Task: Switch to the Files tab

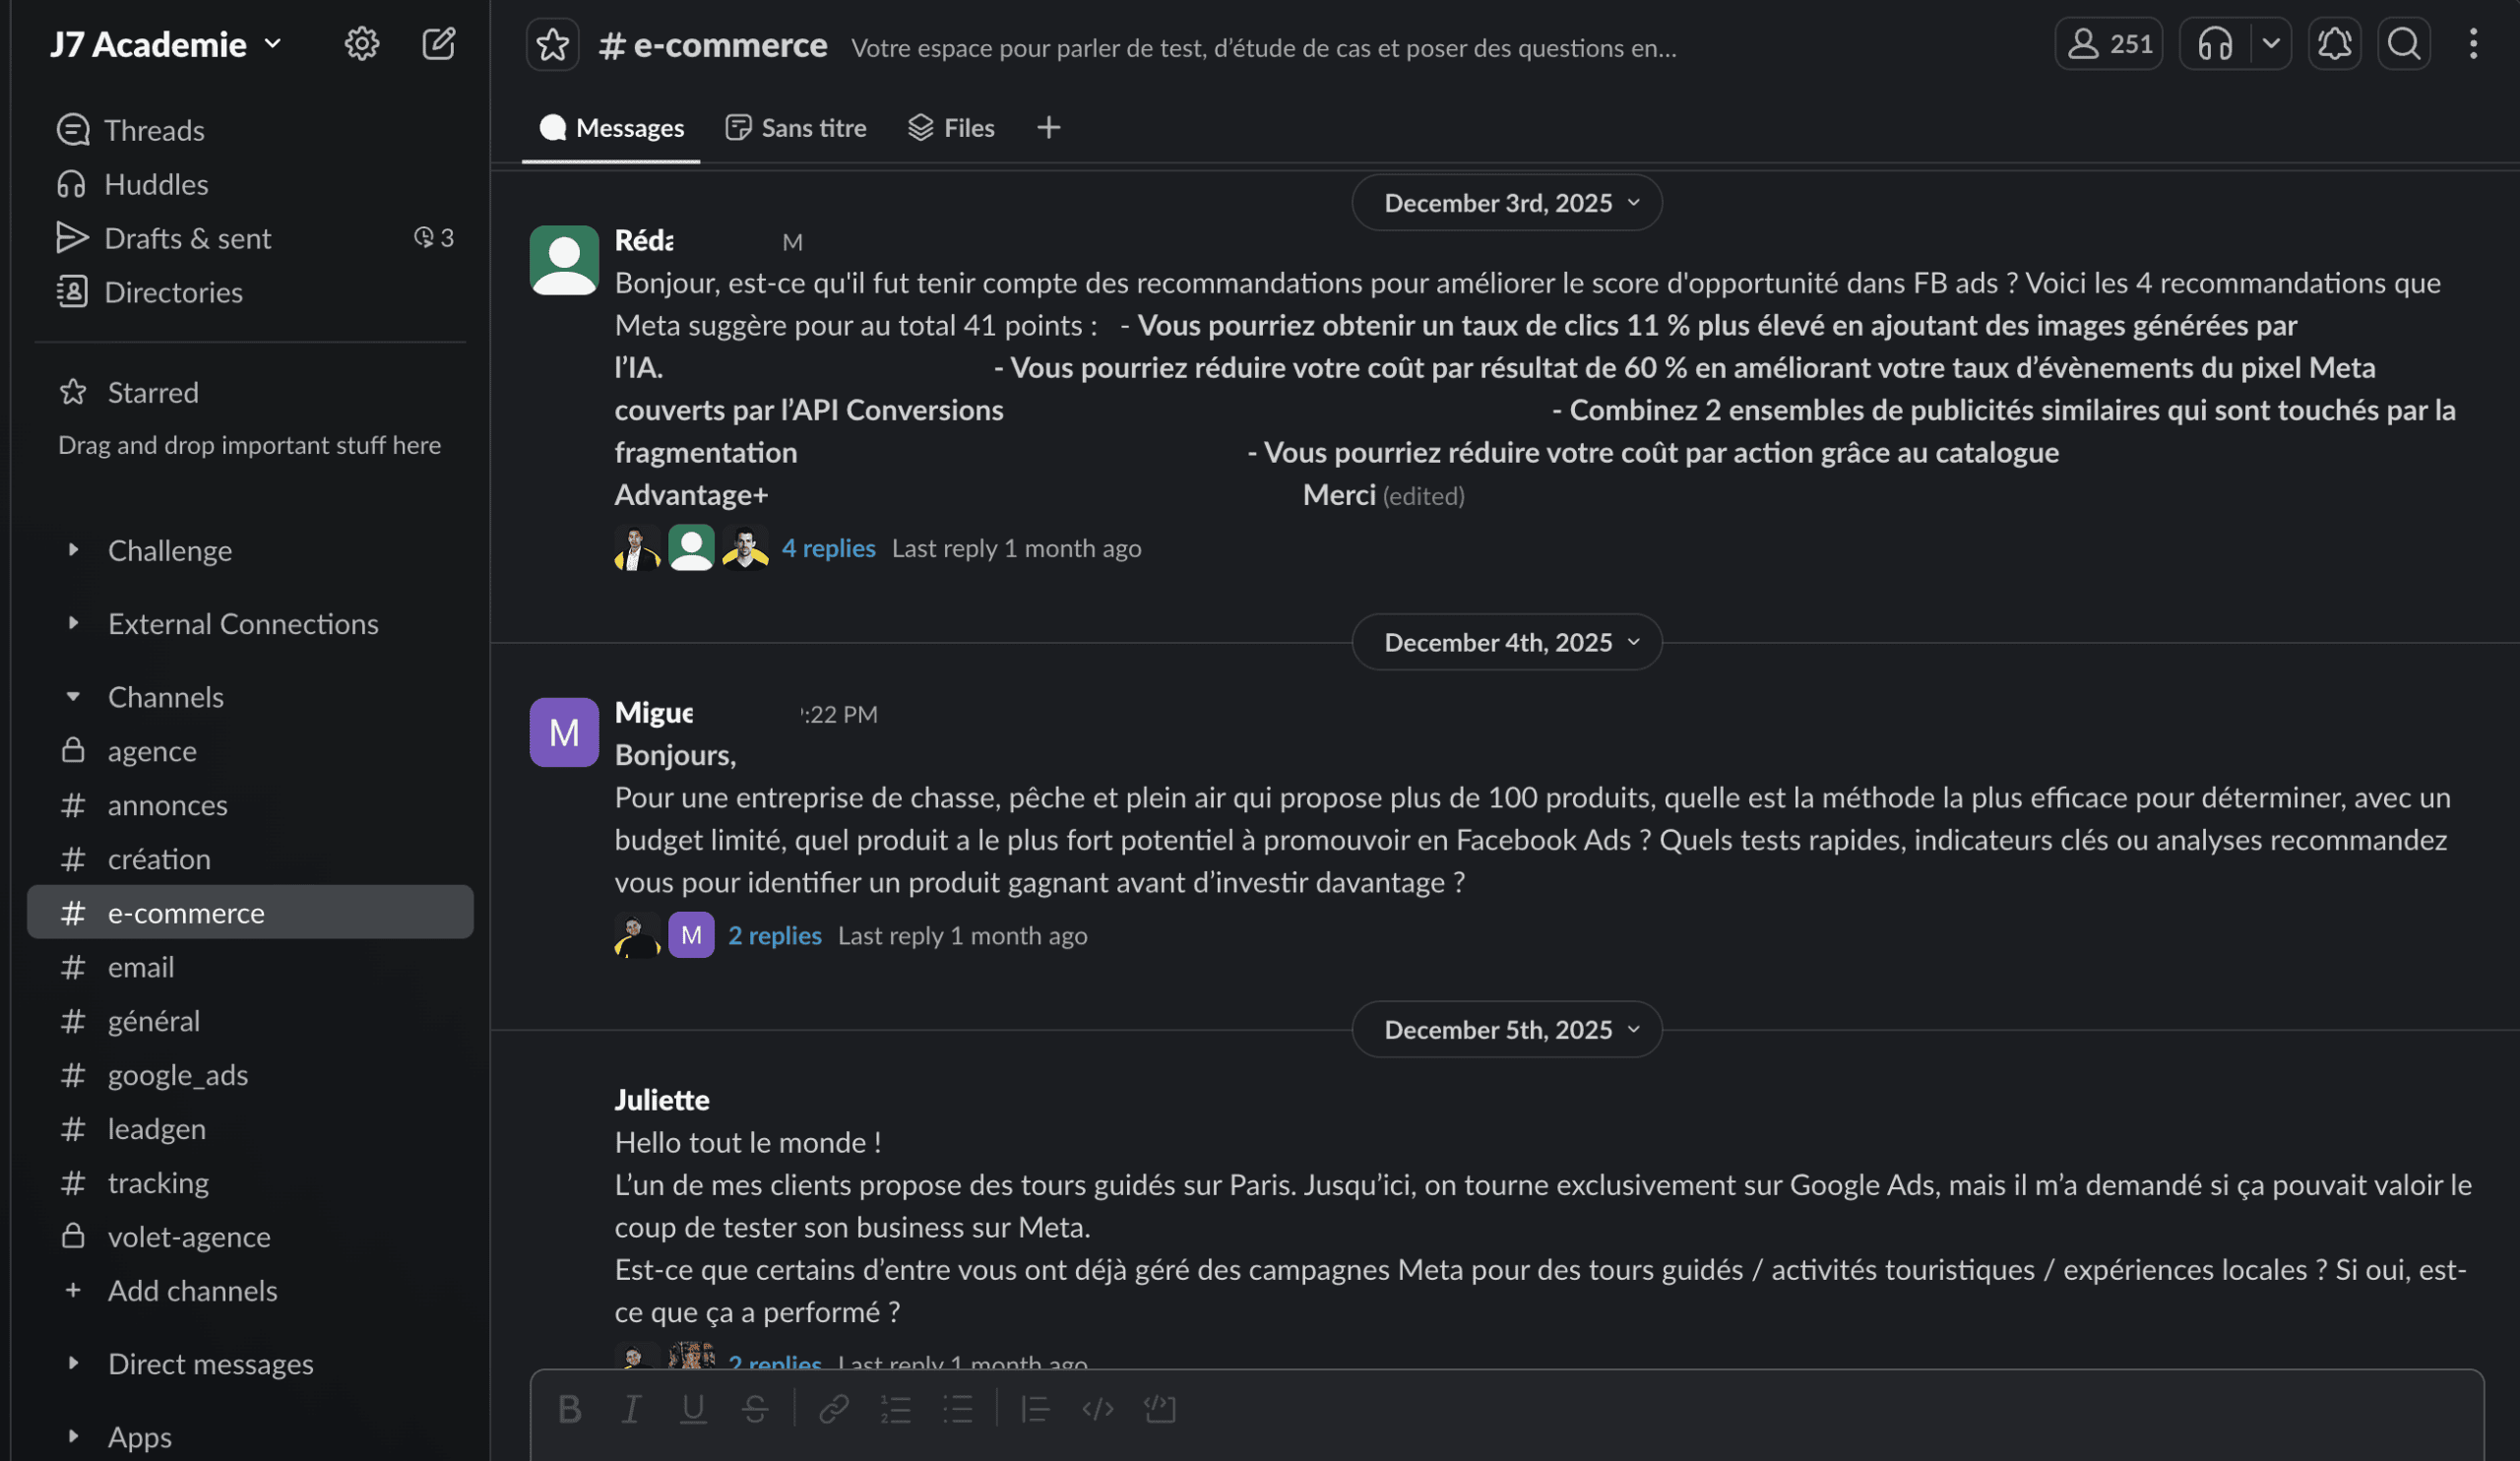Action: click(951, 128)
